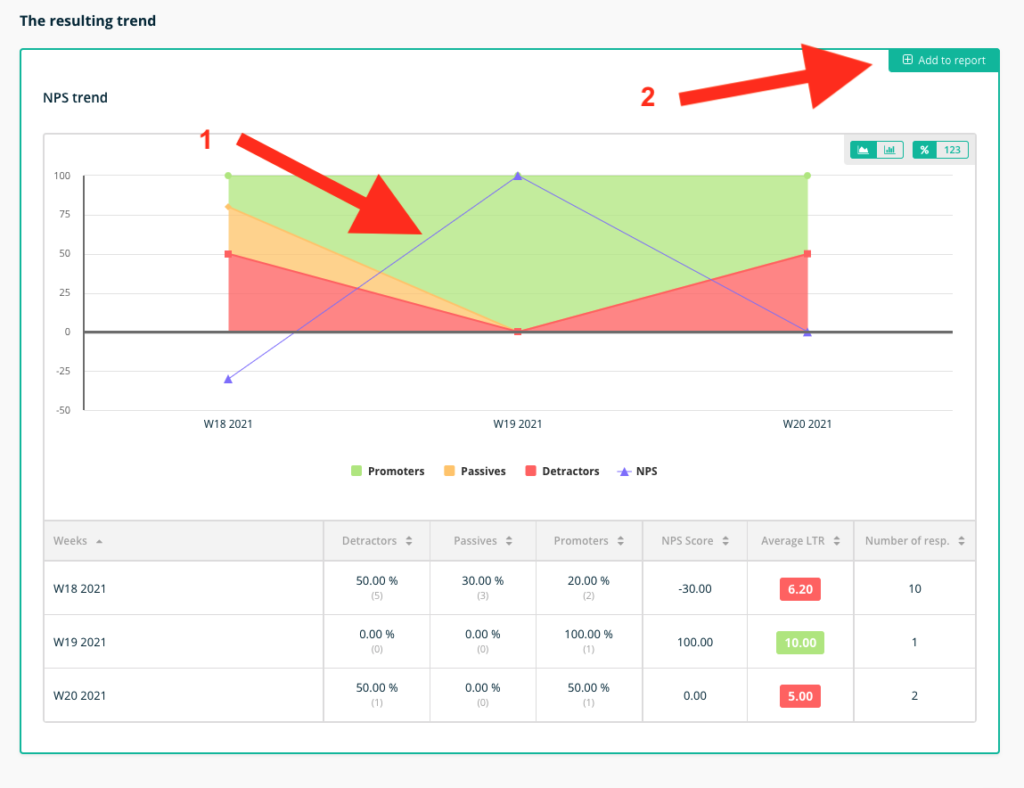Switch to bar chart view icon
The height and width of the screenshot is (788, 1024).
[889, 150]
